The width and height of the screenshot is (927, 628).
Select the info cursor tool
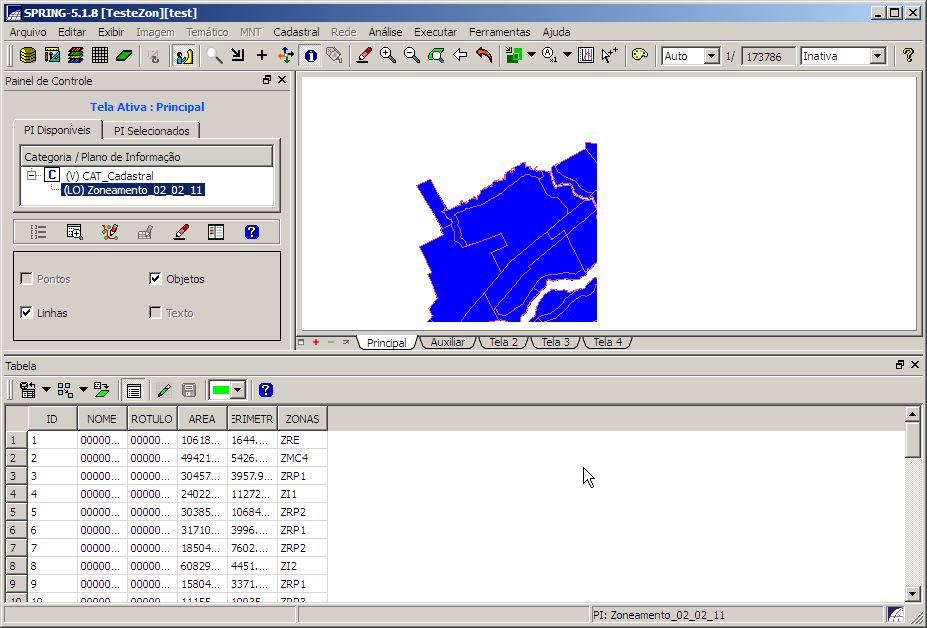[311, 56]
